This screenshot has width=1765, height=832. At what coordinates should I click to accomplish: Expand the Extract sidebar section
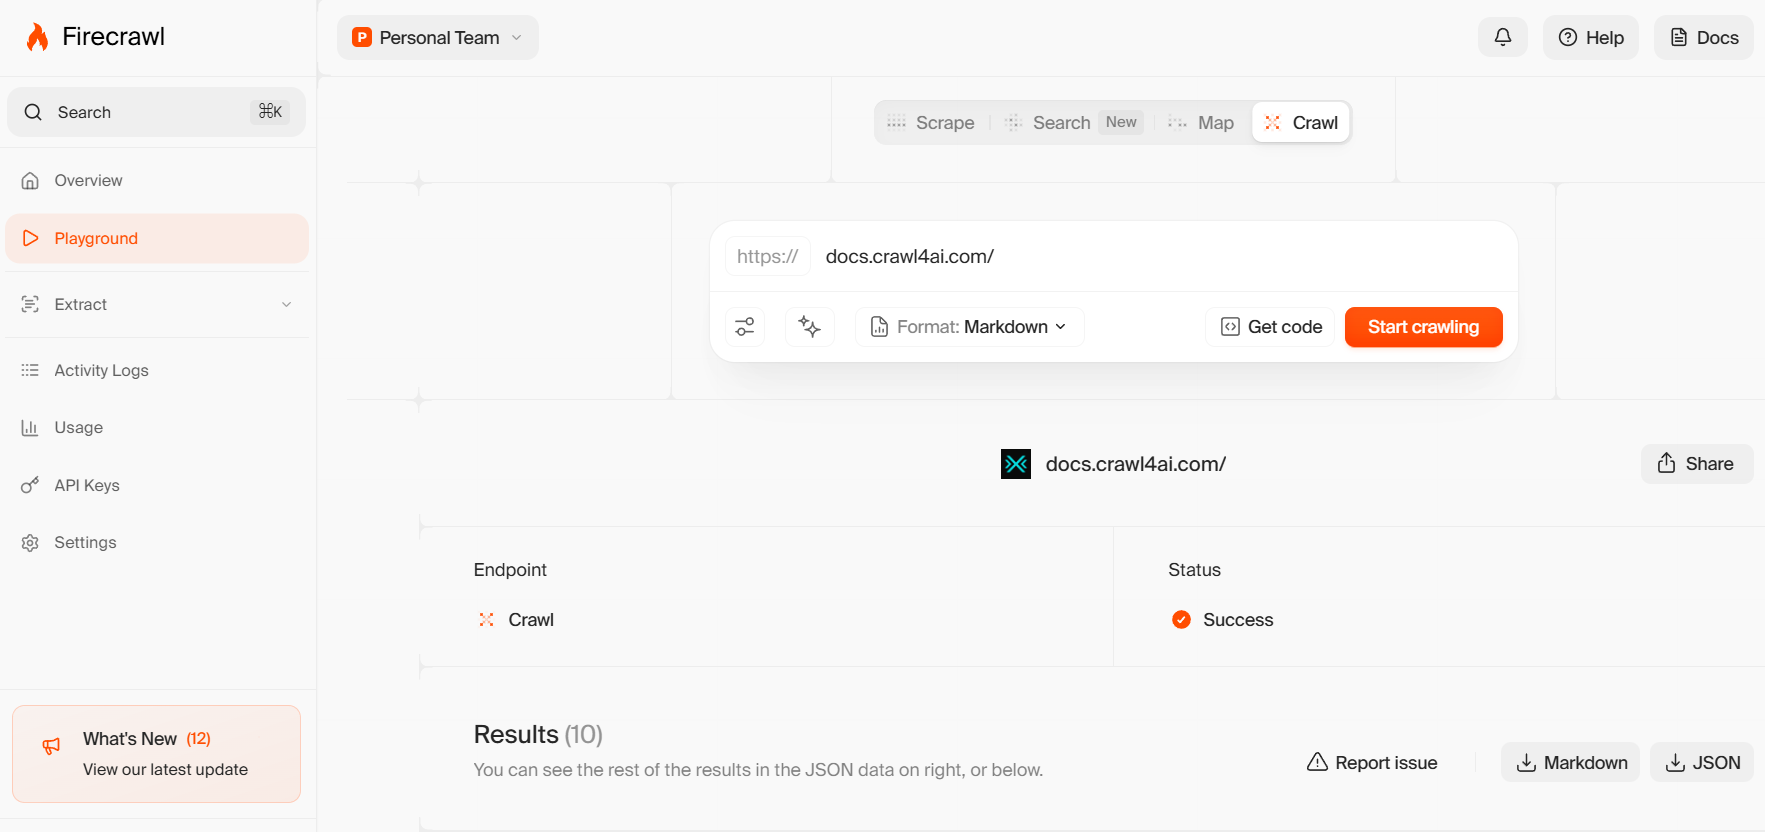pos(157,305)
